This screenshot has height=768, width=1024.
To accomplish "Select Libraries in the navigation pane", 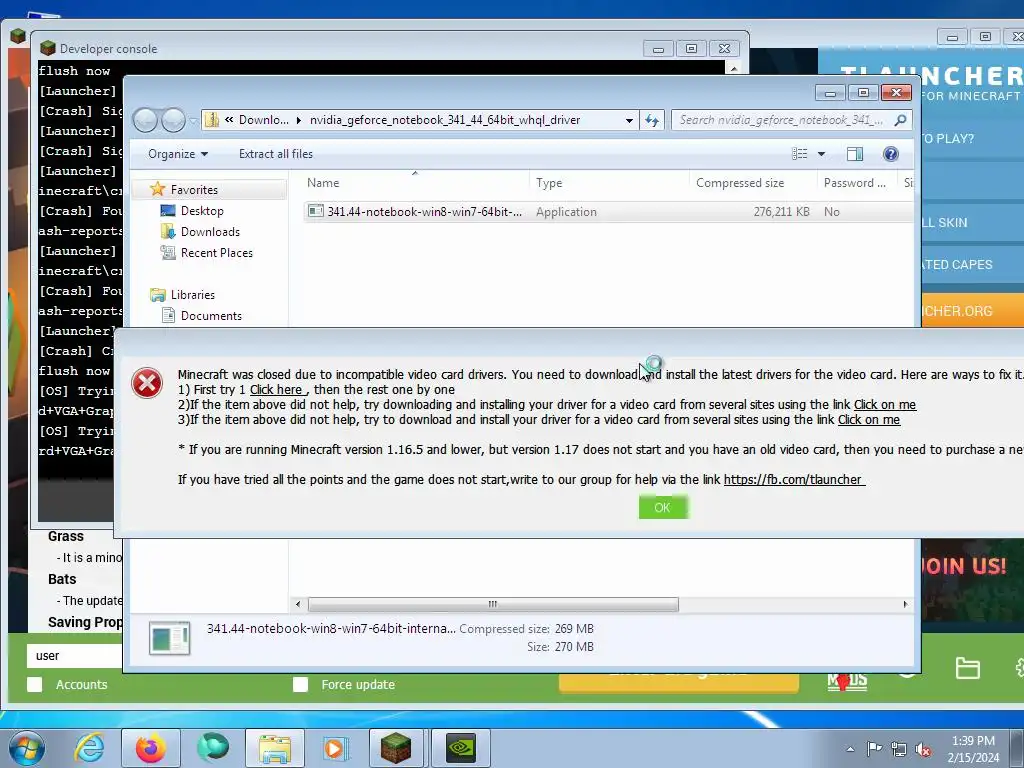I will coord(193,295).
